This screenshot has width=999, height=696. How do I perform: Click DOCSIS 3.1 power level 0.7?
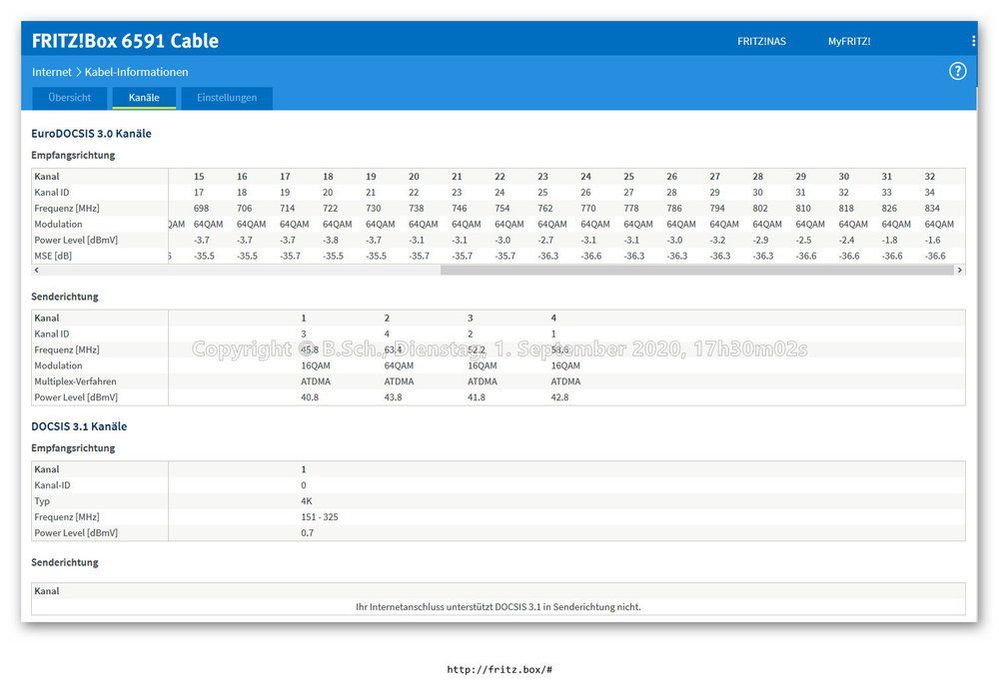point(307,533)
